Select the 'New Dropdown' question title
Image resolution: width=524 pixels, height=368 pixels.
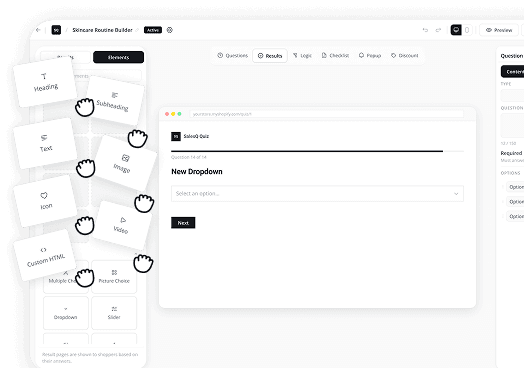pyautogui.click(x=197, y=171)
